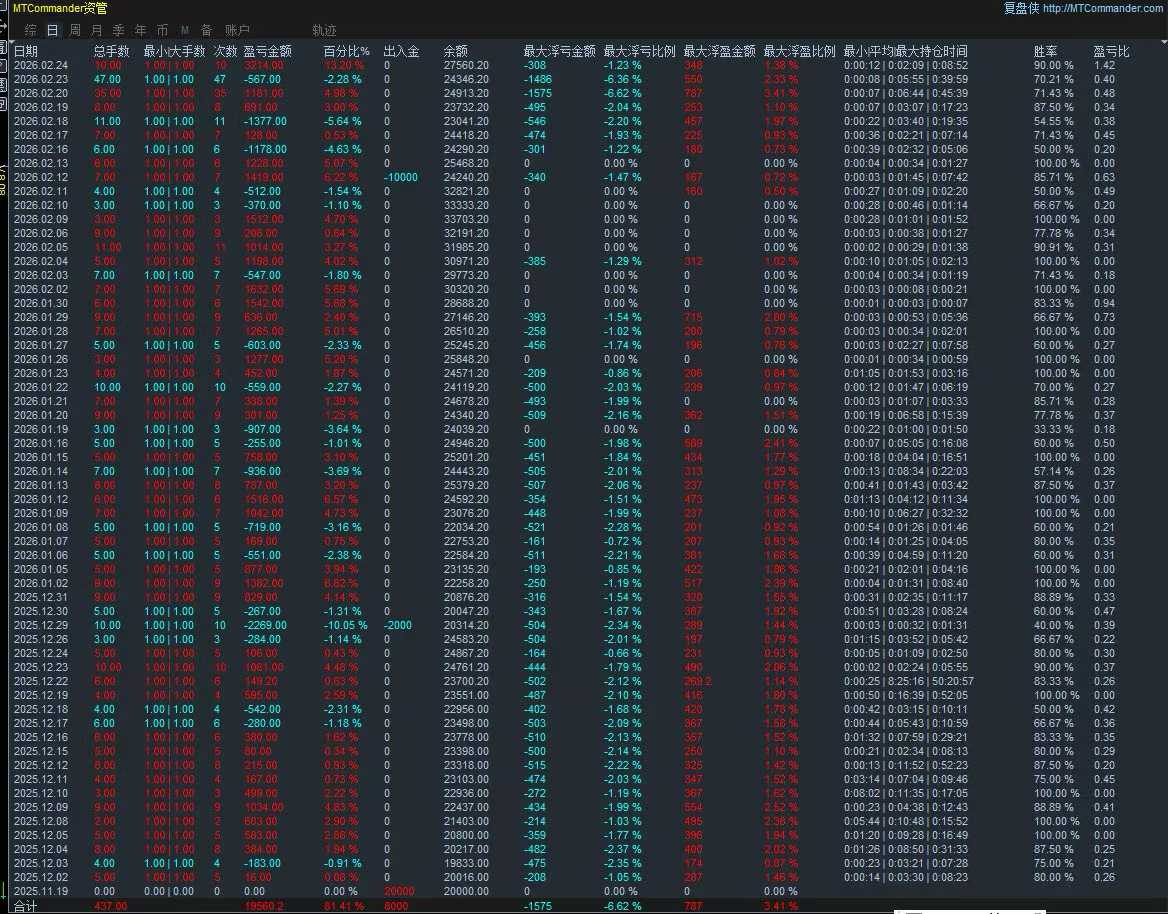
Task: Click the profit ratio 0.94 cell
Action: [1104, 303]
